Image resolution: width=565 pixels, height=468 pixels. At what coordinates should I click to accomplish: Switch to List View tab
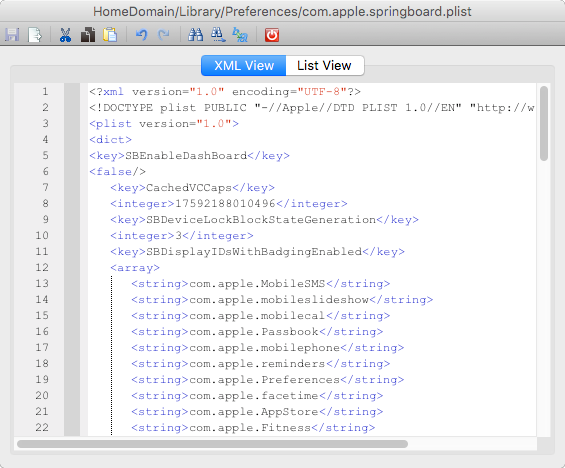coord(325,66)
